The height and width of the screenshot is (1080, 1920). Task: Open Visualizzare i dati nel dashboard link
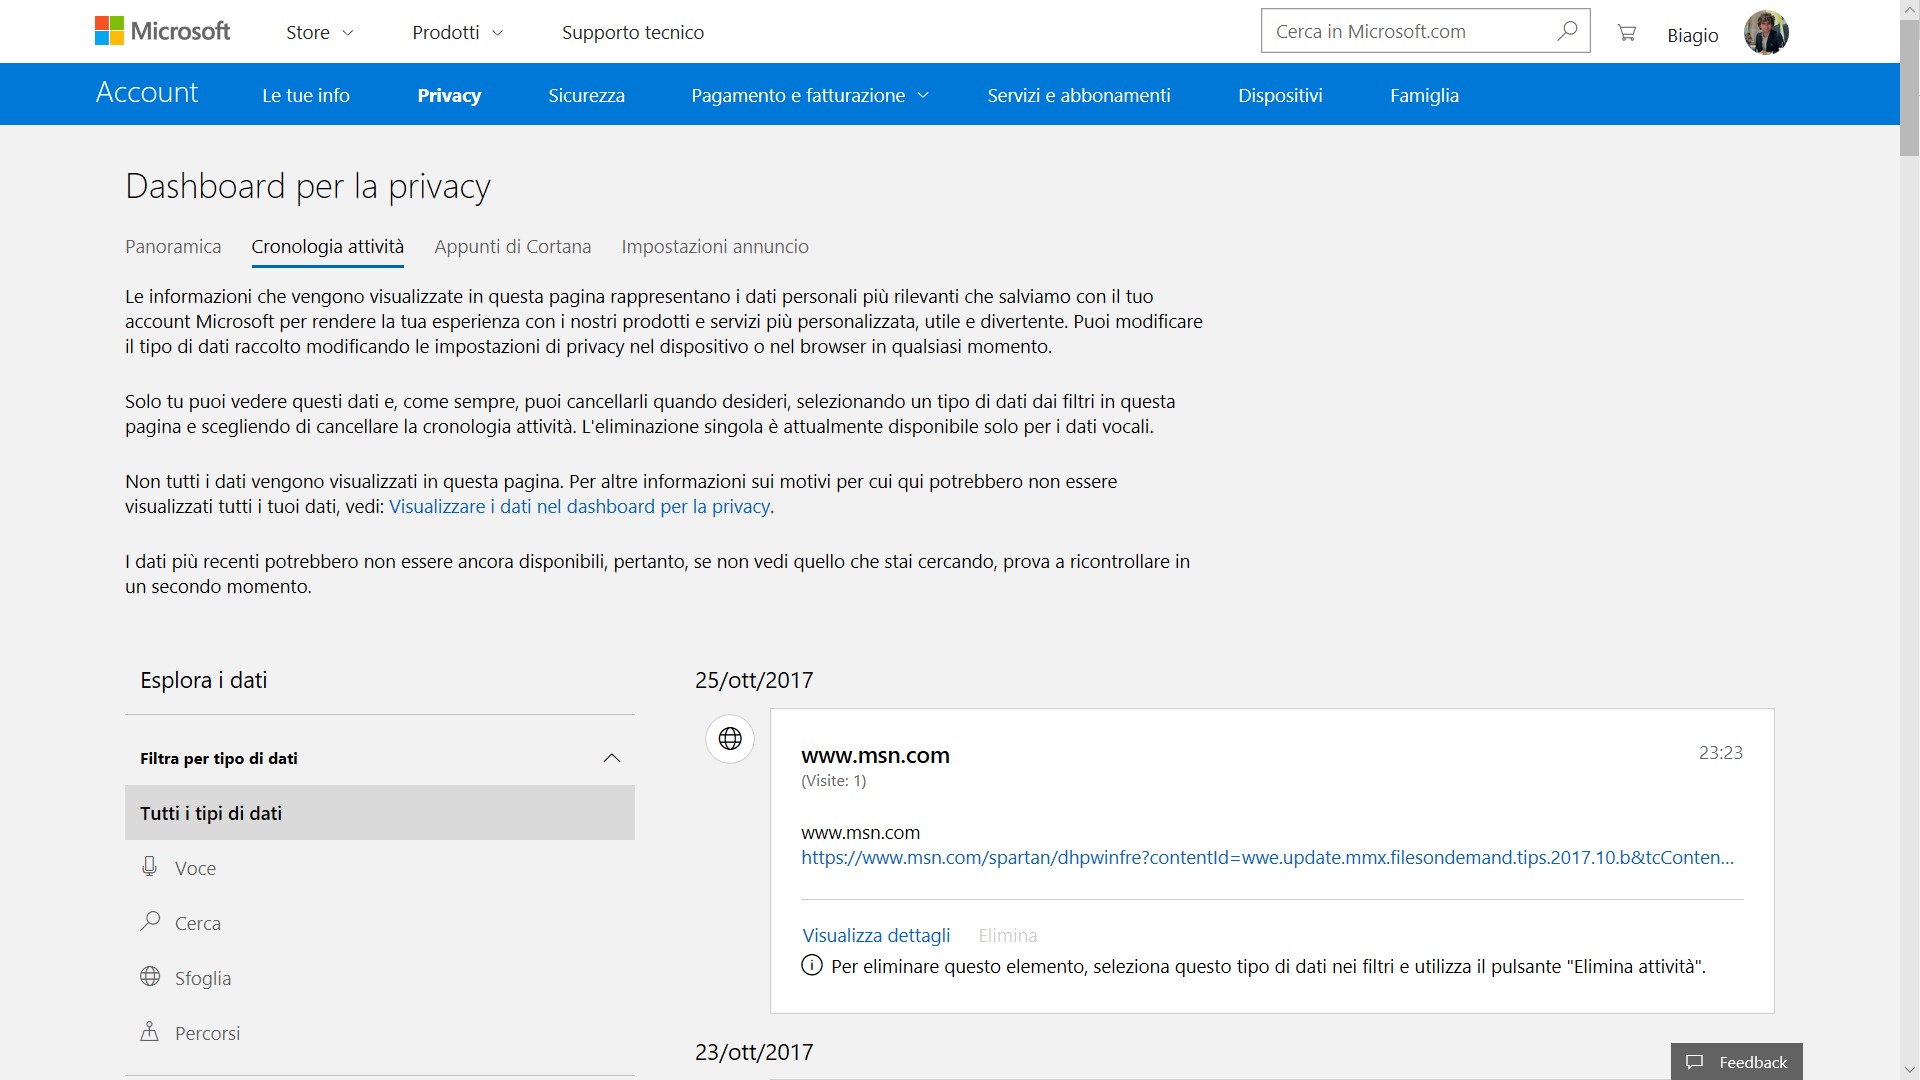pos(579,506)
